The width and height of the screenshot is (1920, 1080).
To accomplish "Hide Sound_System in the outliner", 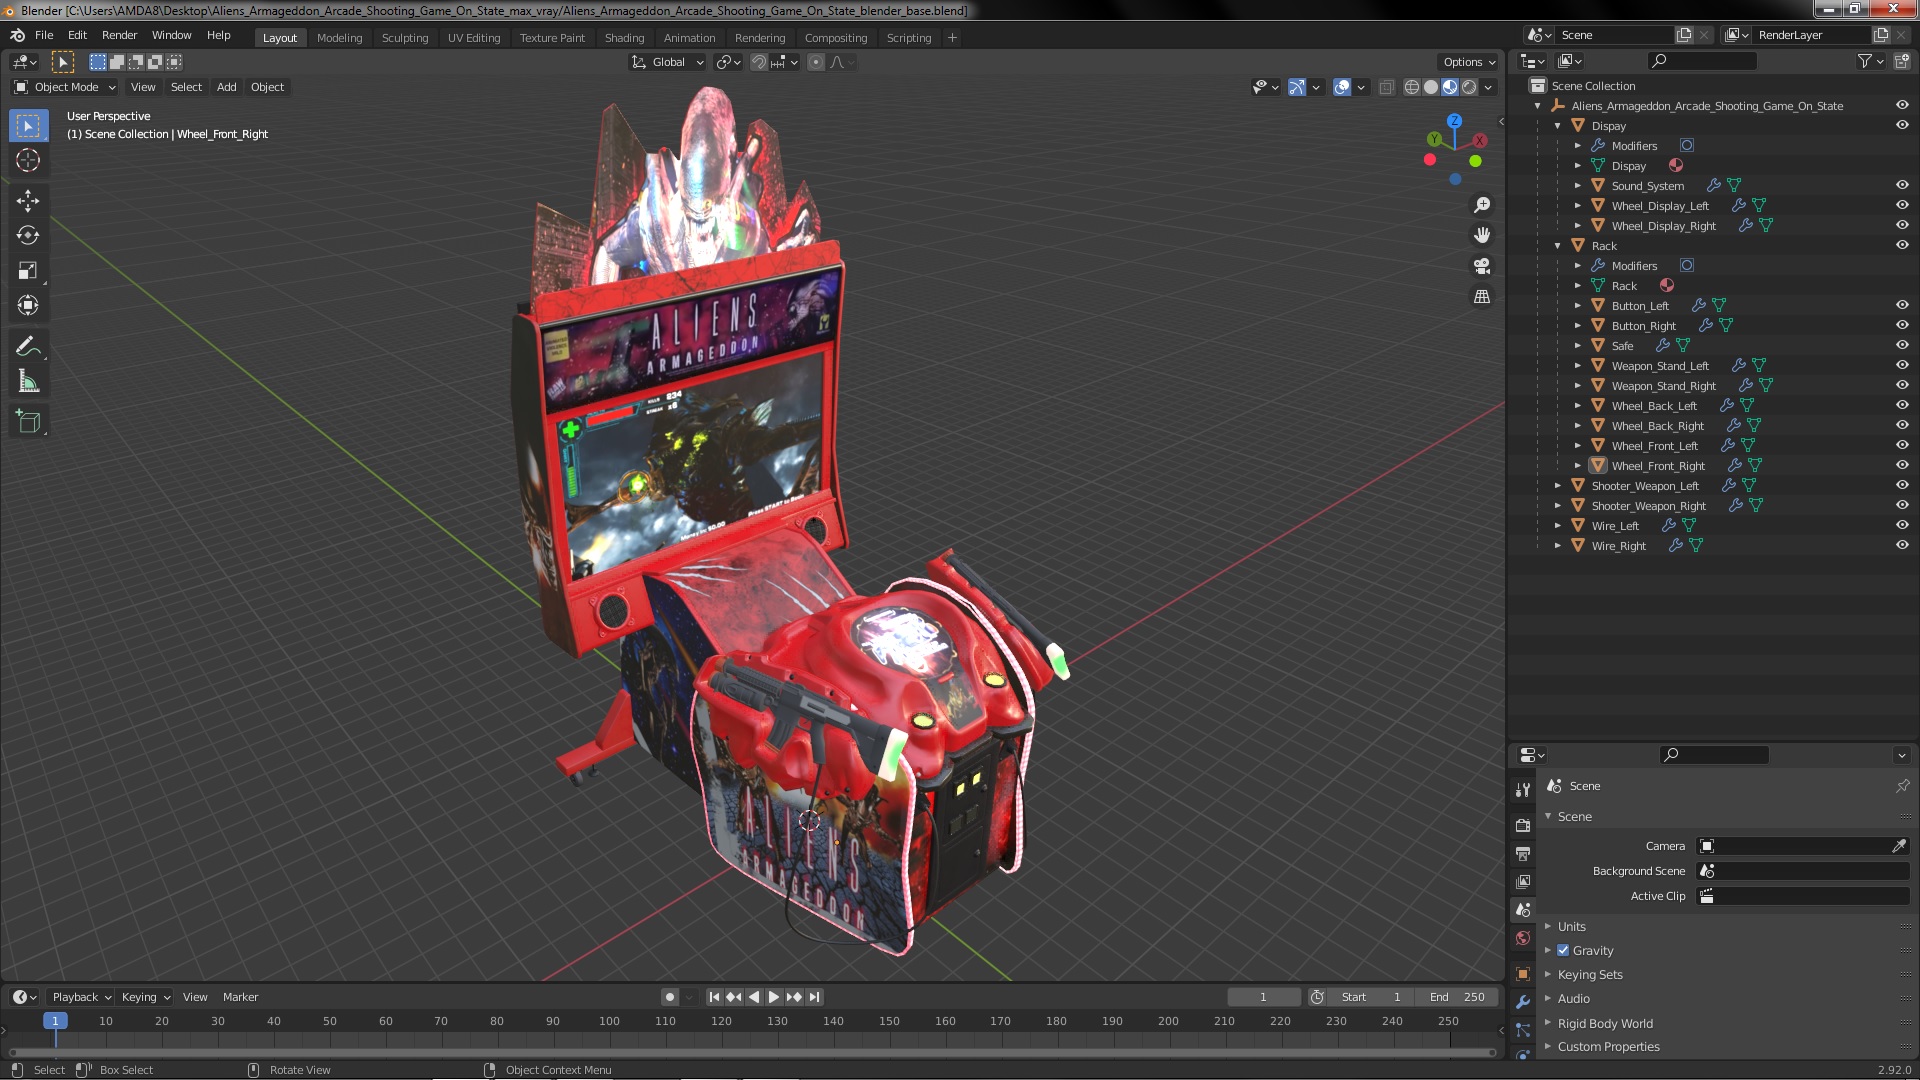I will click(x=1902, y=185).
